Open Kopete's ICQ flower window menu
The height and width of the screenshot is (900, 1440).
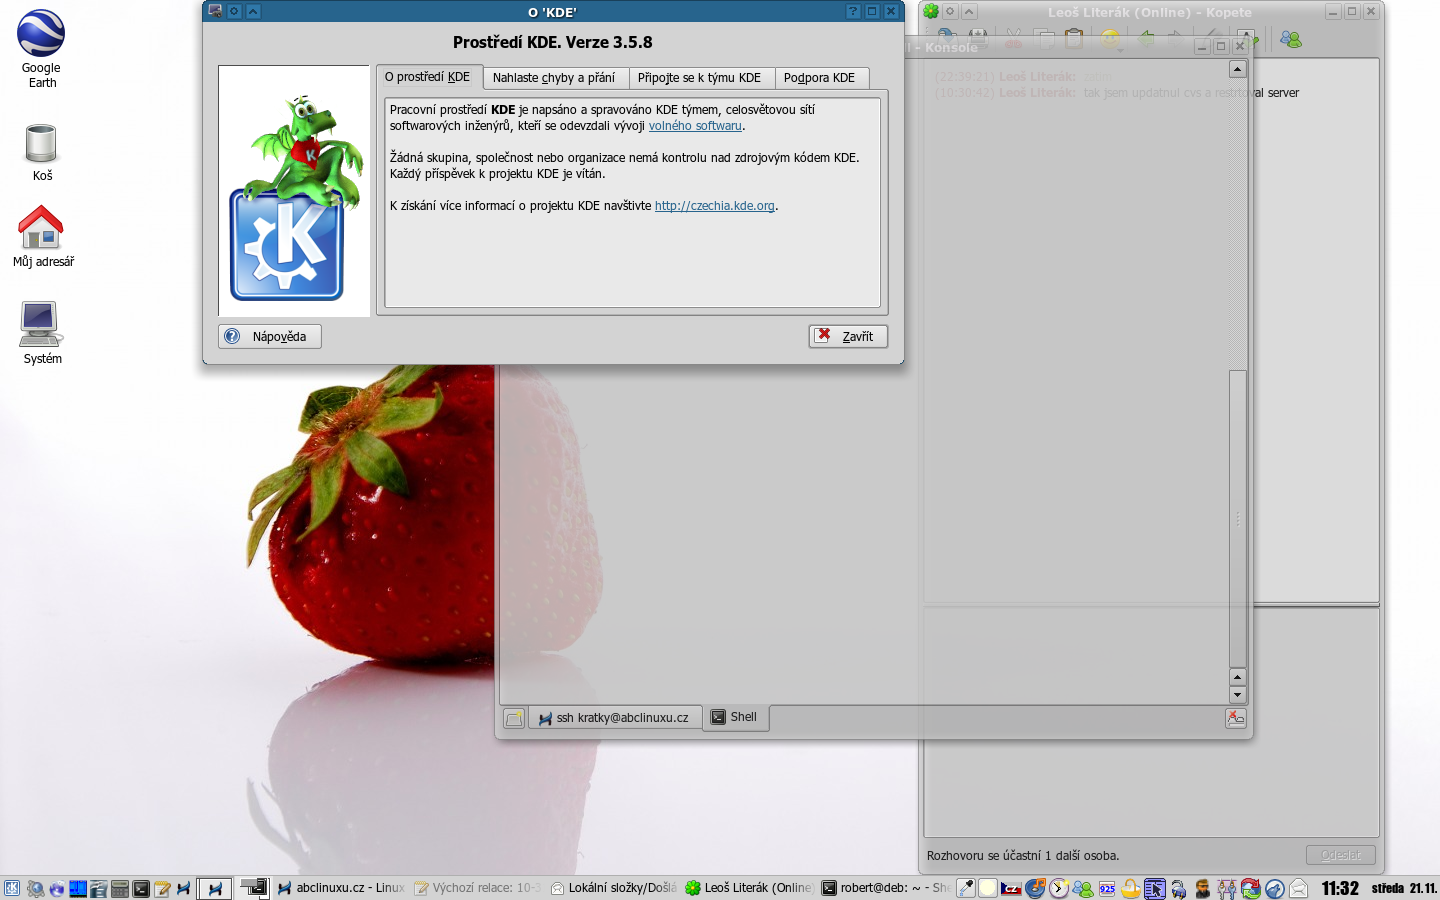click(931, 12)
